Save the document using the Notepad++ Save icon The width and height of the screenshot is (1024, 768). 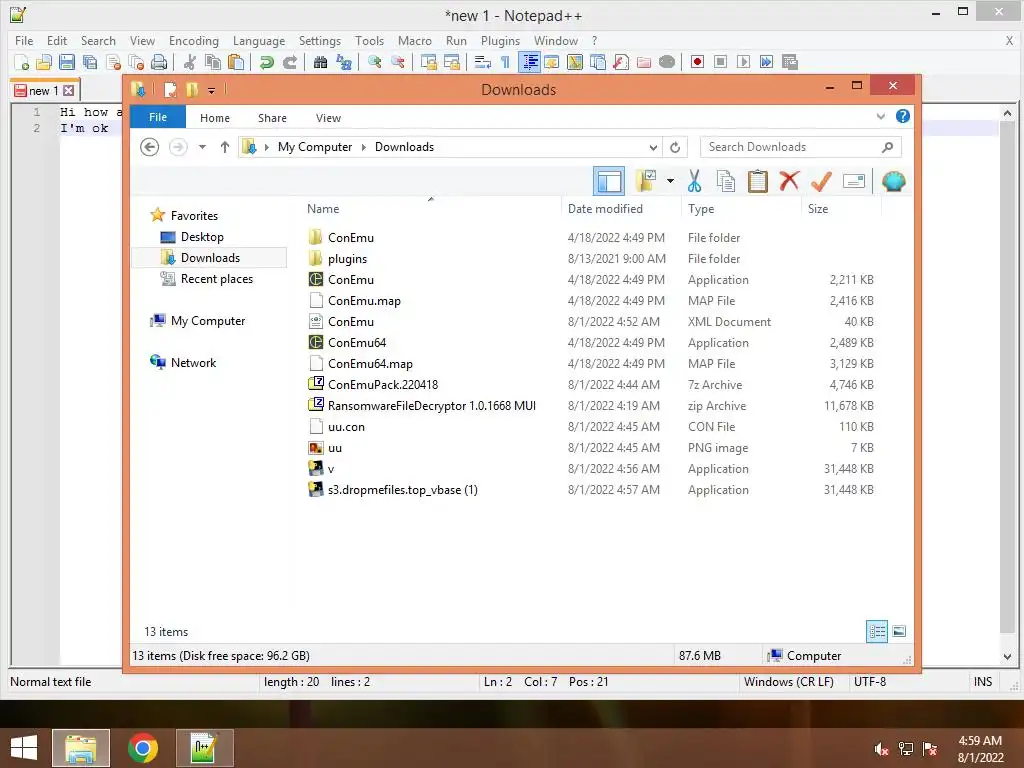point(67,62)
